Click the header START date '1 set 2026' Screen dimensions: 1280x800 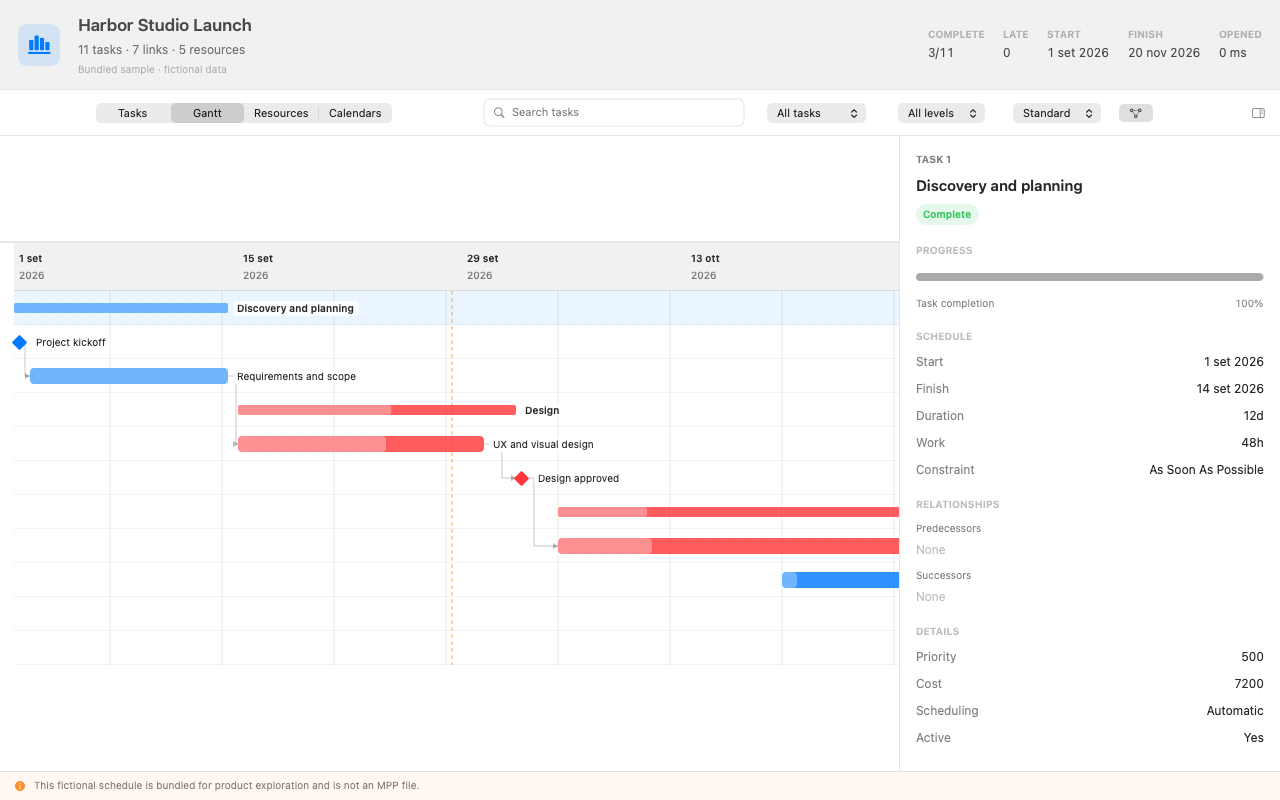point(1078,53)
